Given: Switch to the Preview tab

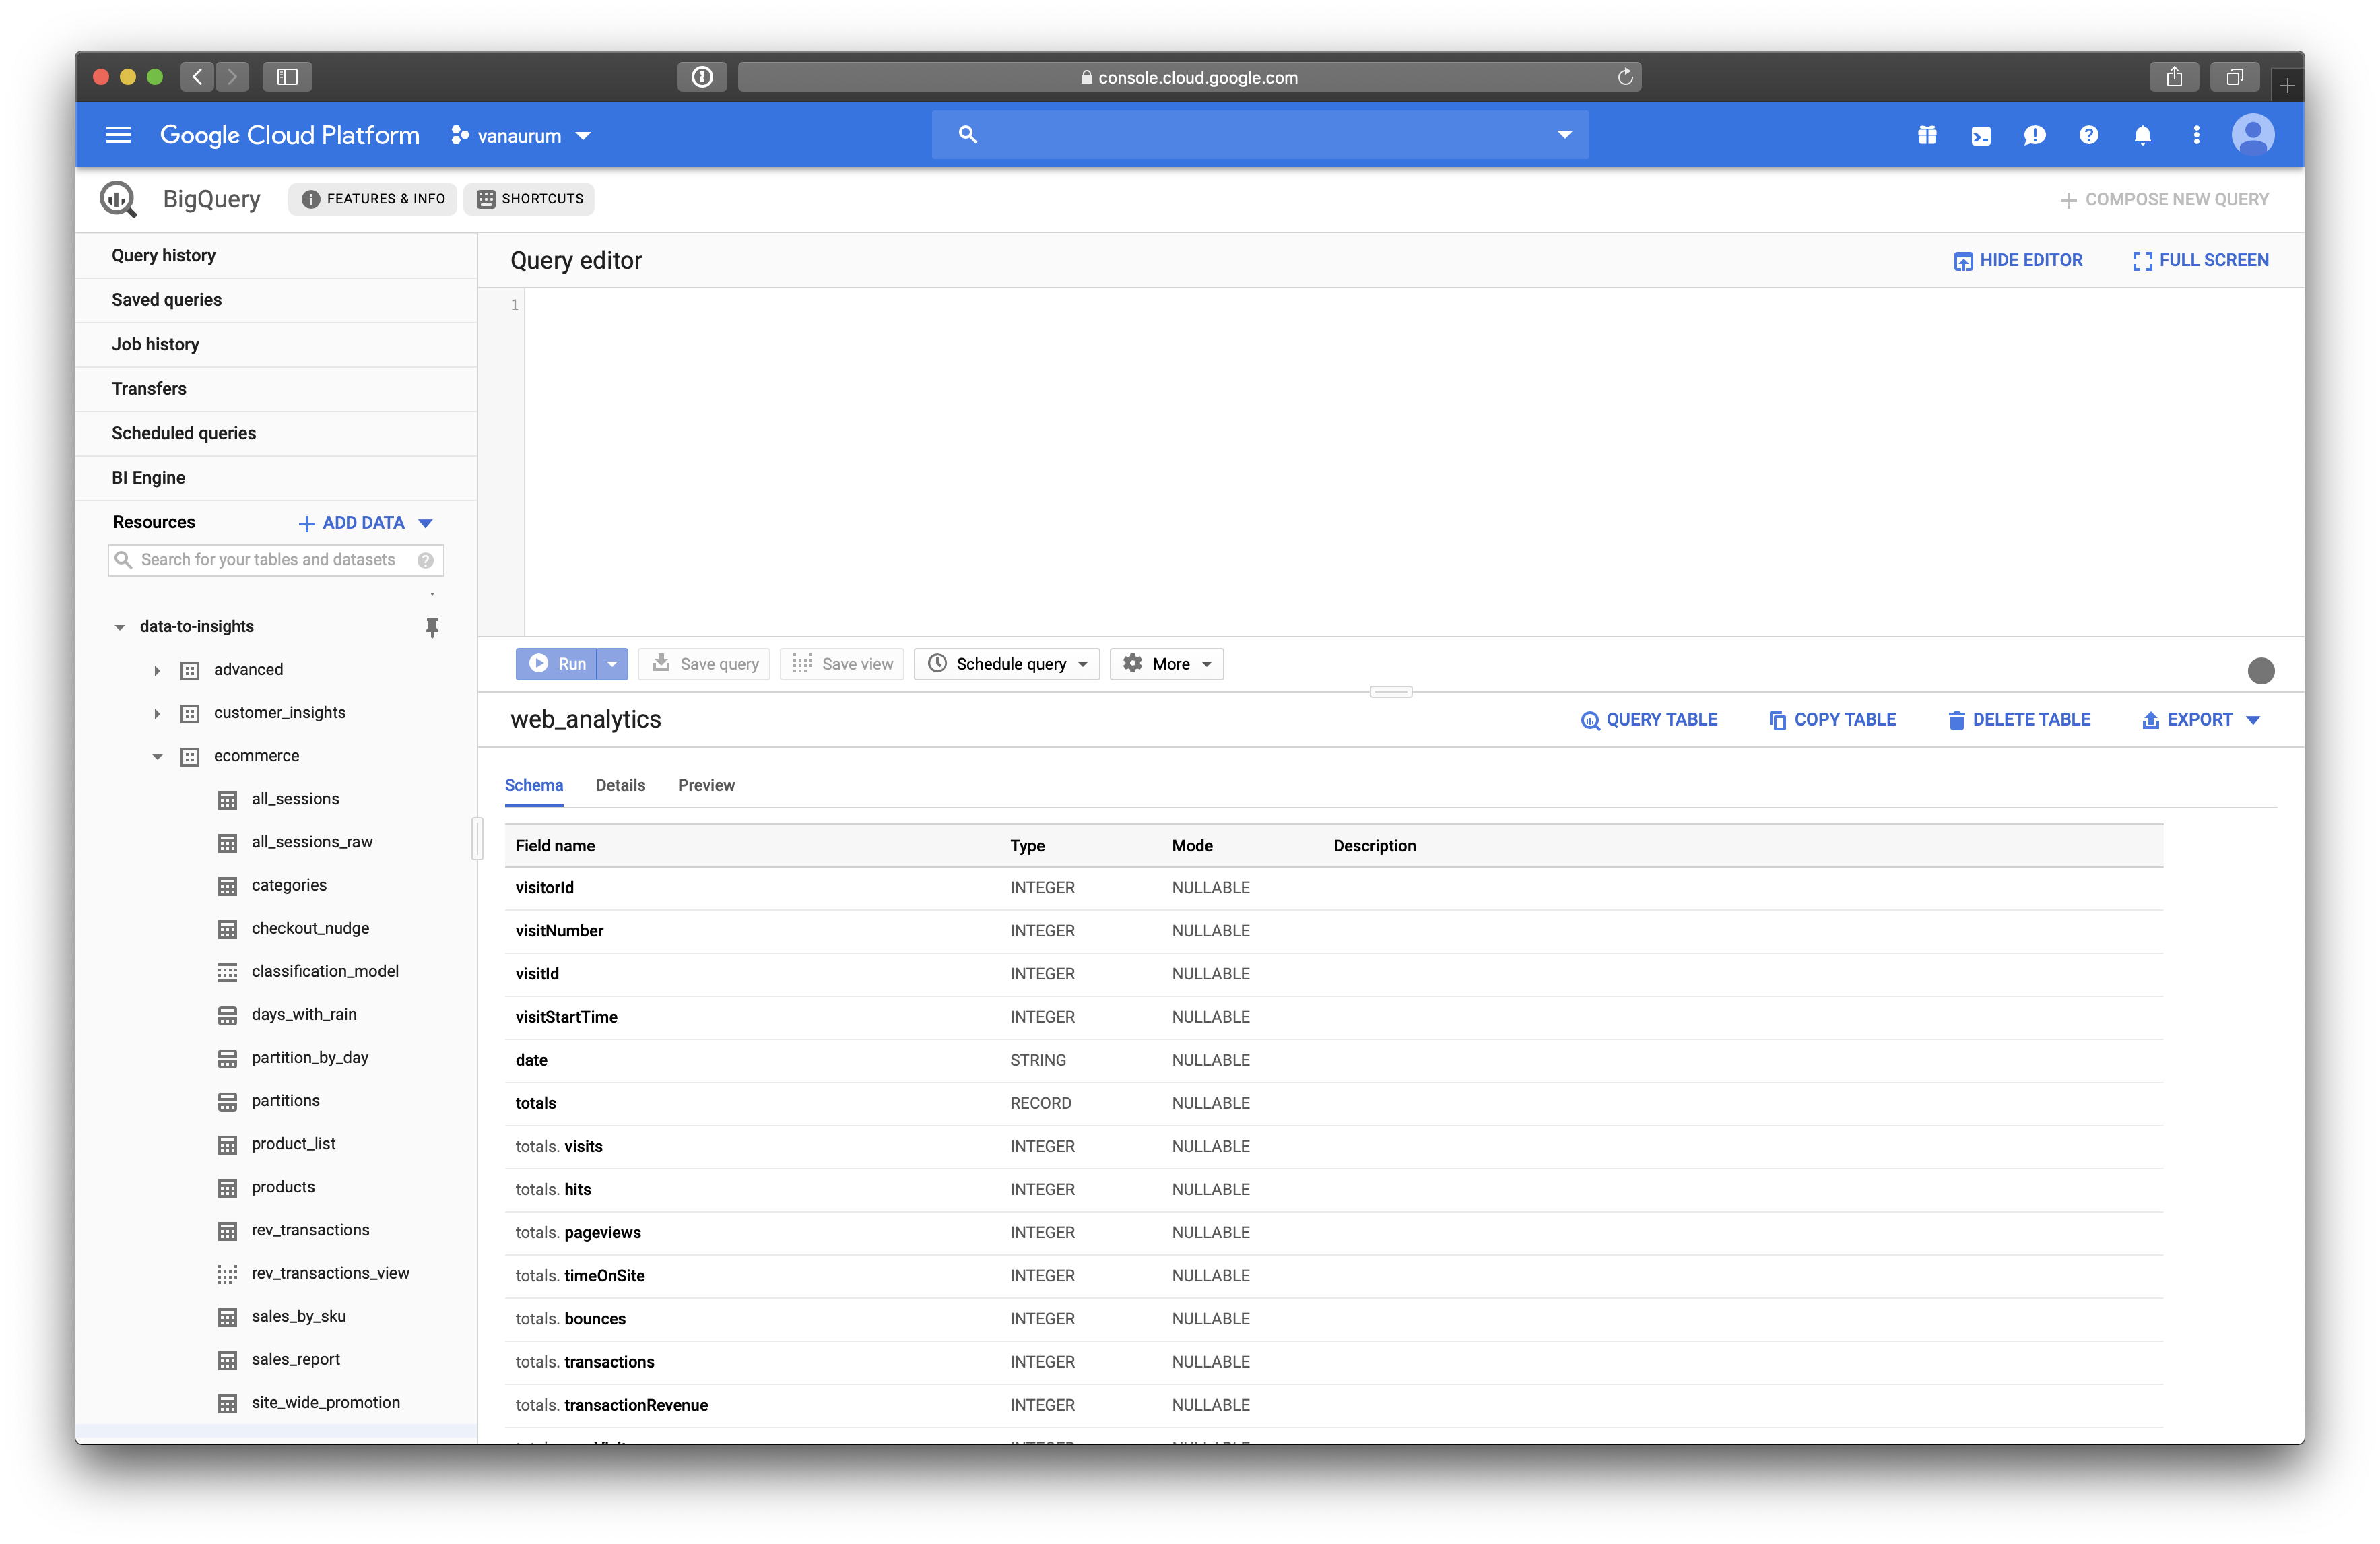Looking at the screenshot, I should pyautogui.click(x=706, y=785).
